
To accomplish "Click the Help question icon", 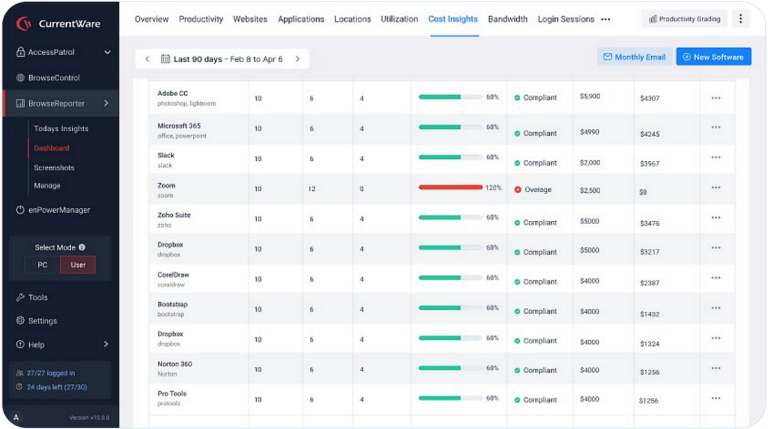I will tap(20, 344).
